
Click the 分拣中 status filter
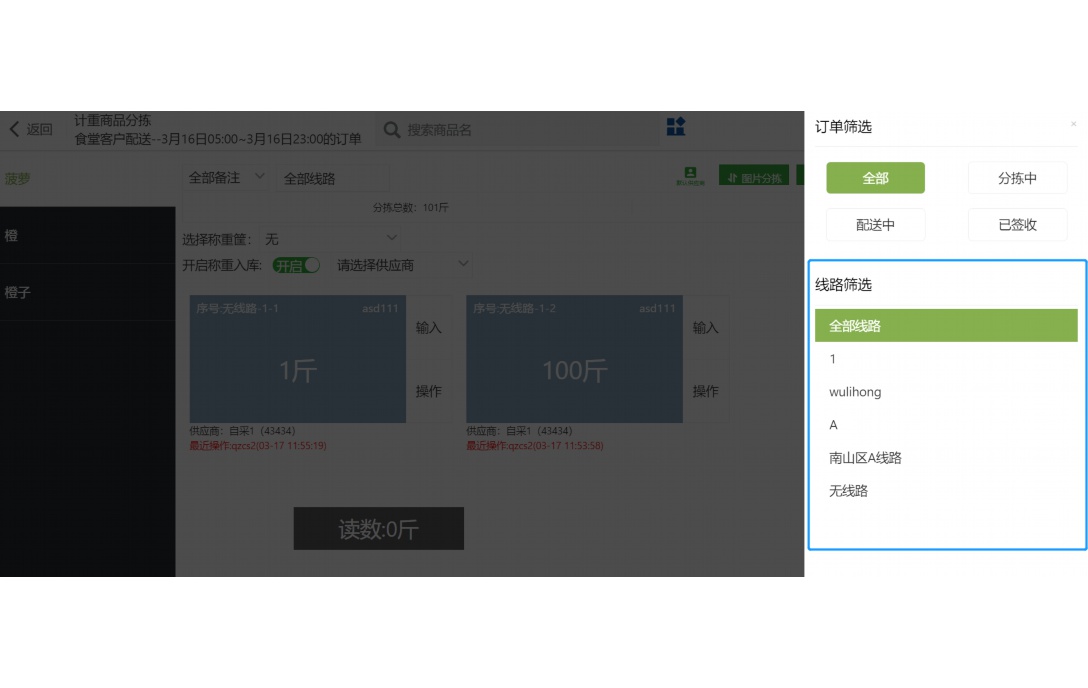point(1017,177)
